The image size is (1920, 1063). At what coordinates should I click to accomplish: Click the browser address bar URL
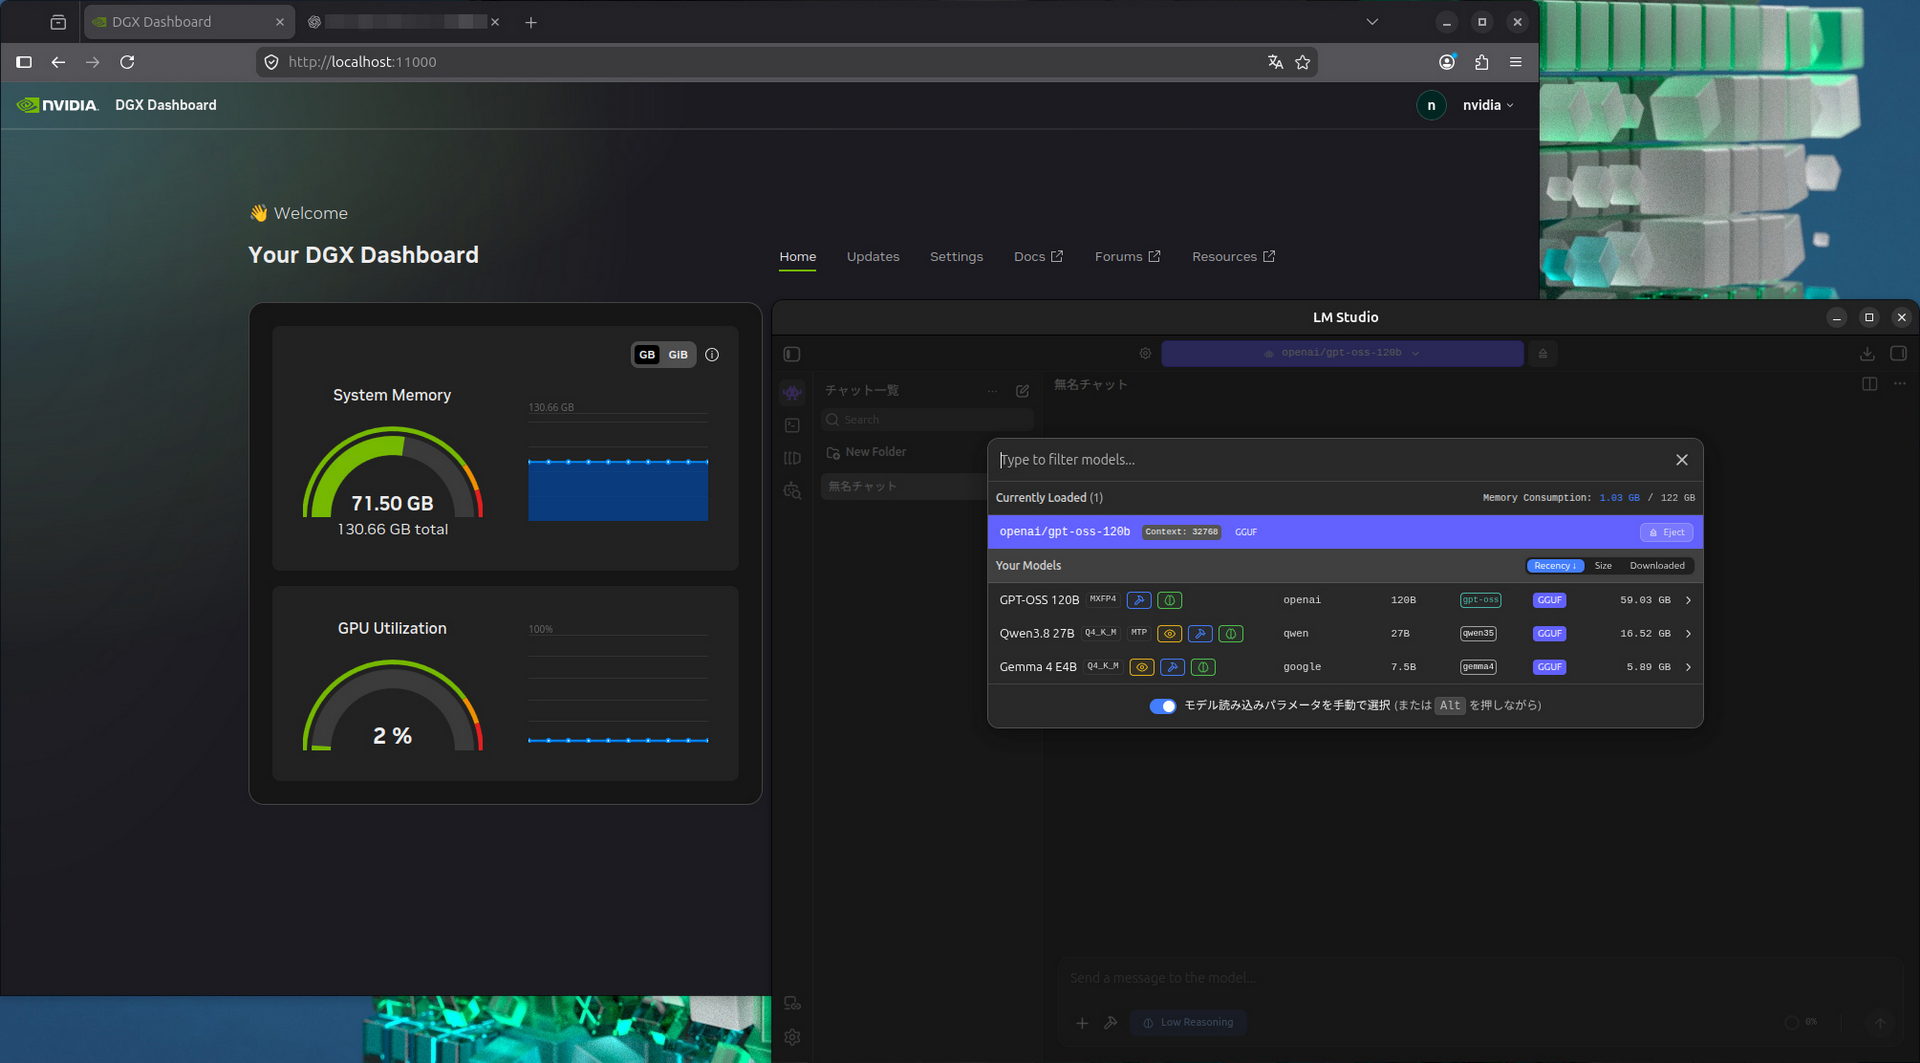pos(362,62)
